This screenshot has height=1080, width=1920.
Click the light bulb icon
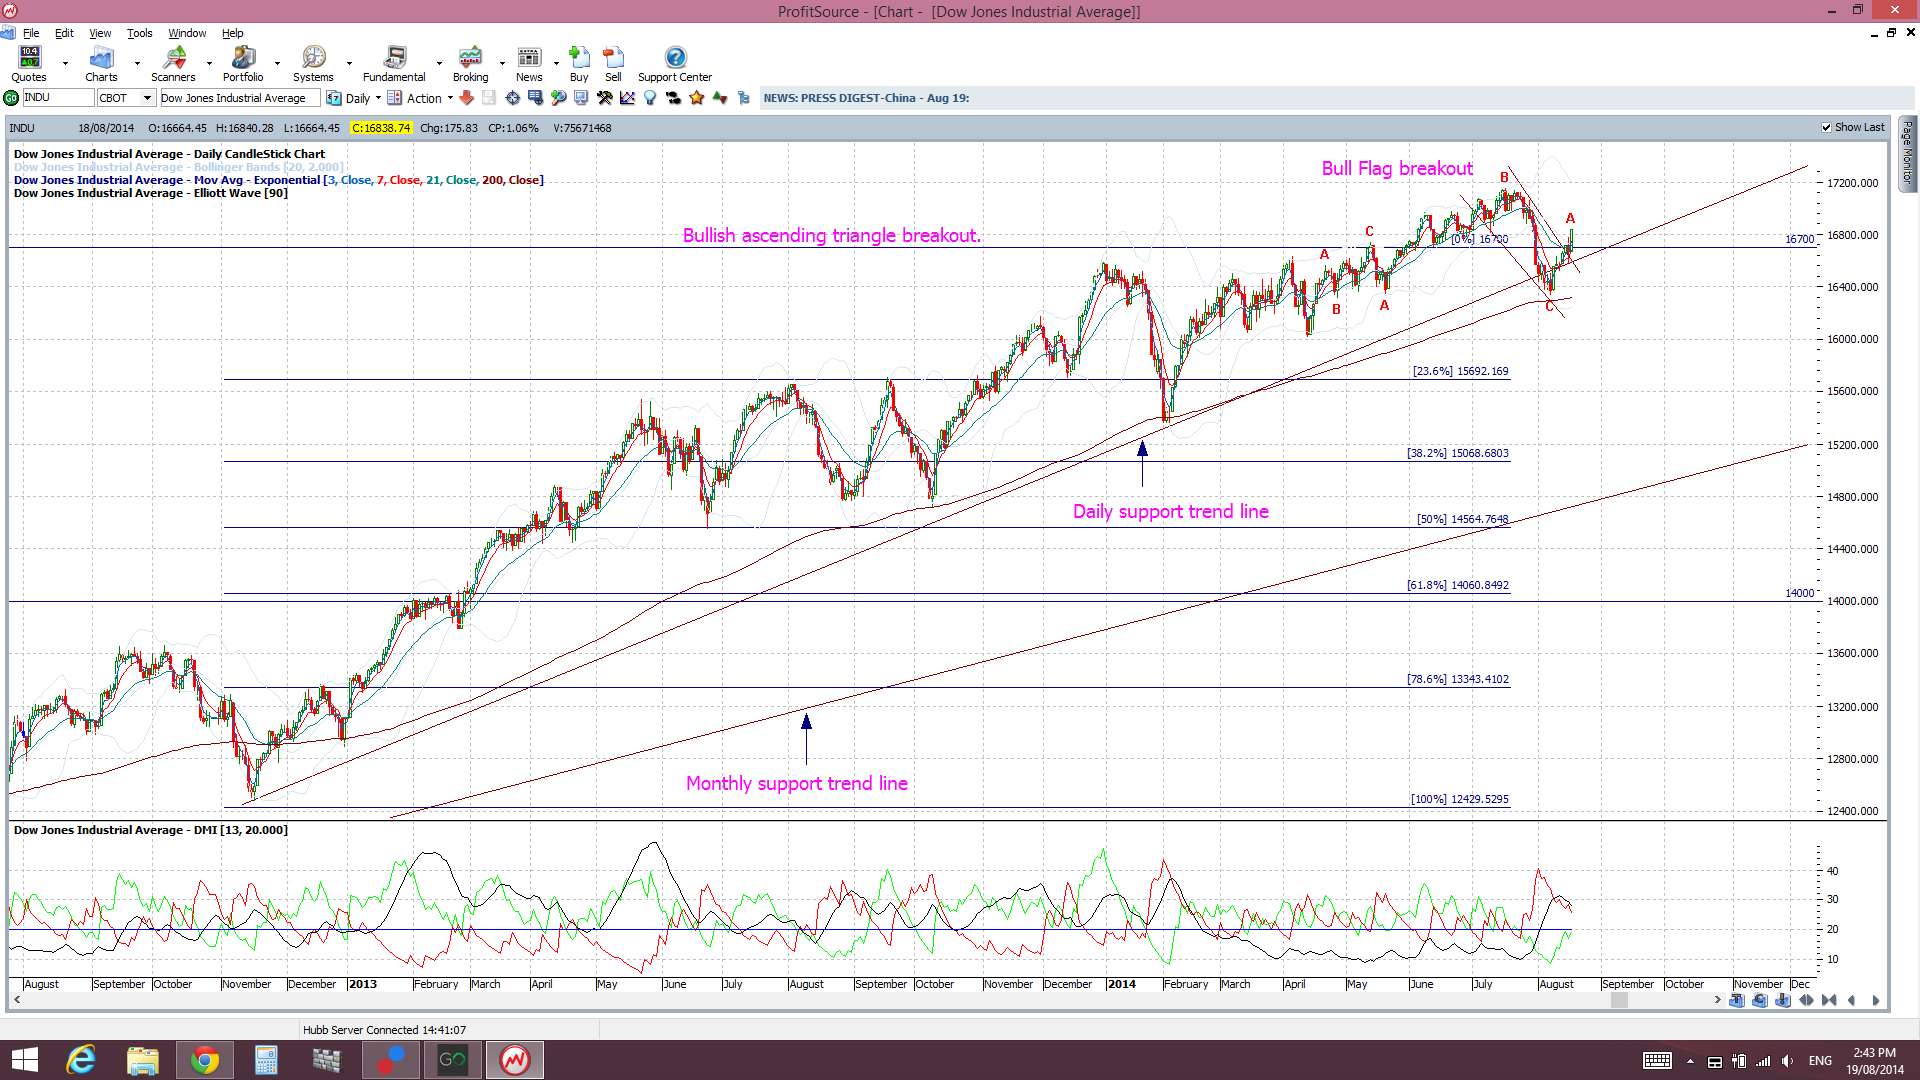(650, 98)
